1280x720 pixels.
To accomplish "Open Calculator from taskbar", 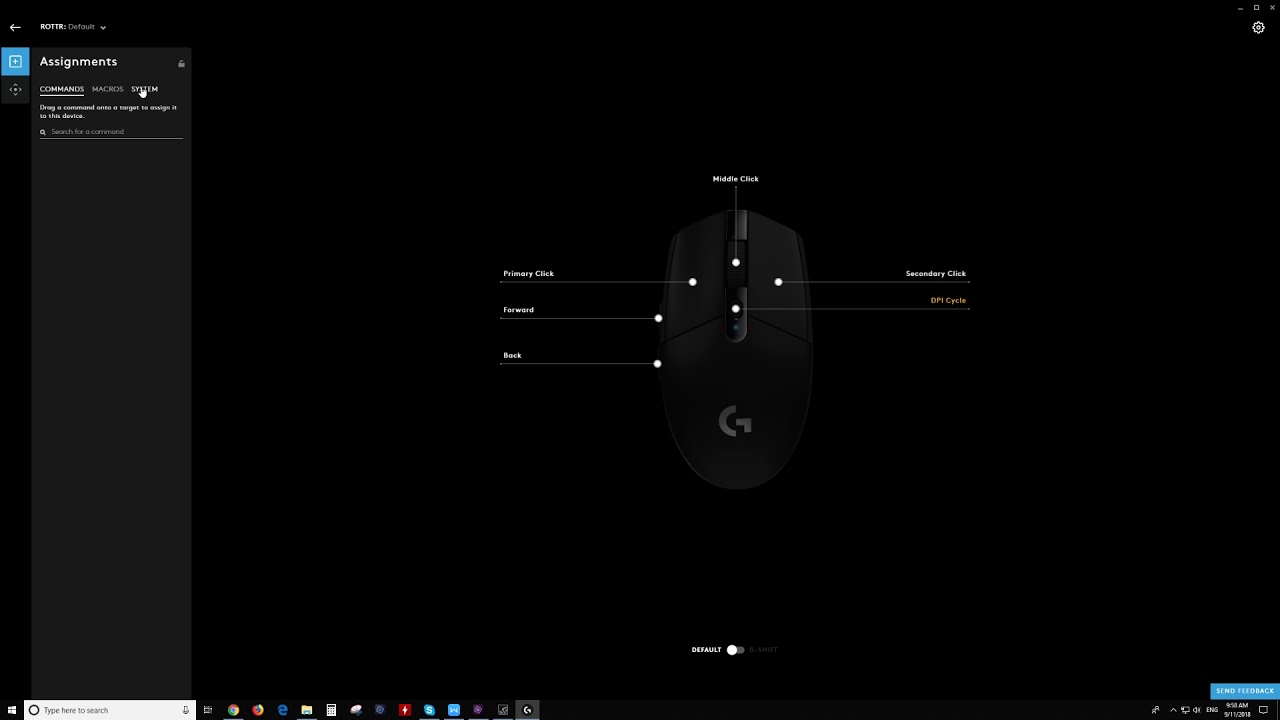I will pos(331,710).
